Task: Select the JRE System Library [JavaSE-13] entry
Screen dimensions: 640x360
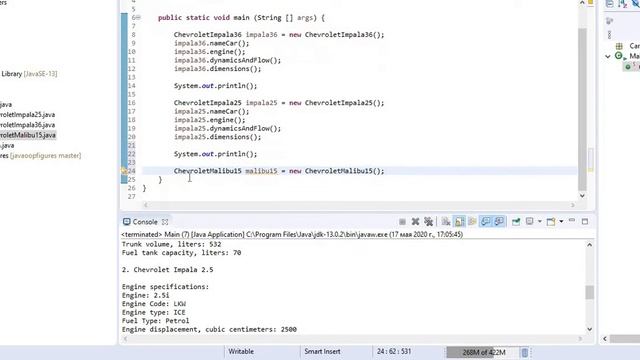Action: pyautogui.click(x=29, y=74)
